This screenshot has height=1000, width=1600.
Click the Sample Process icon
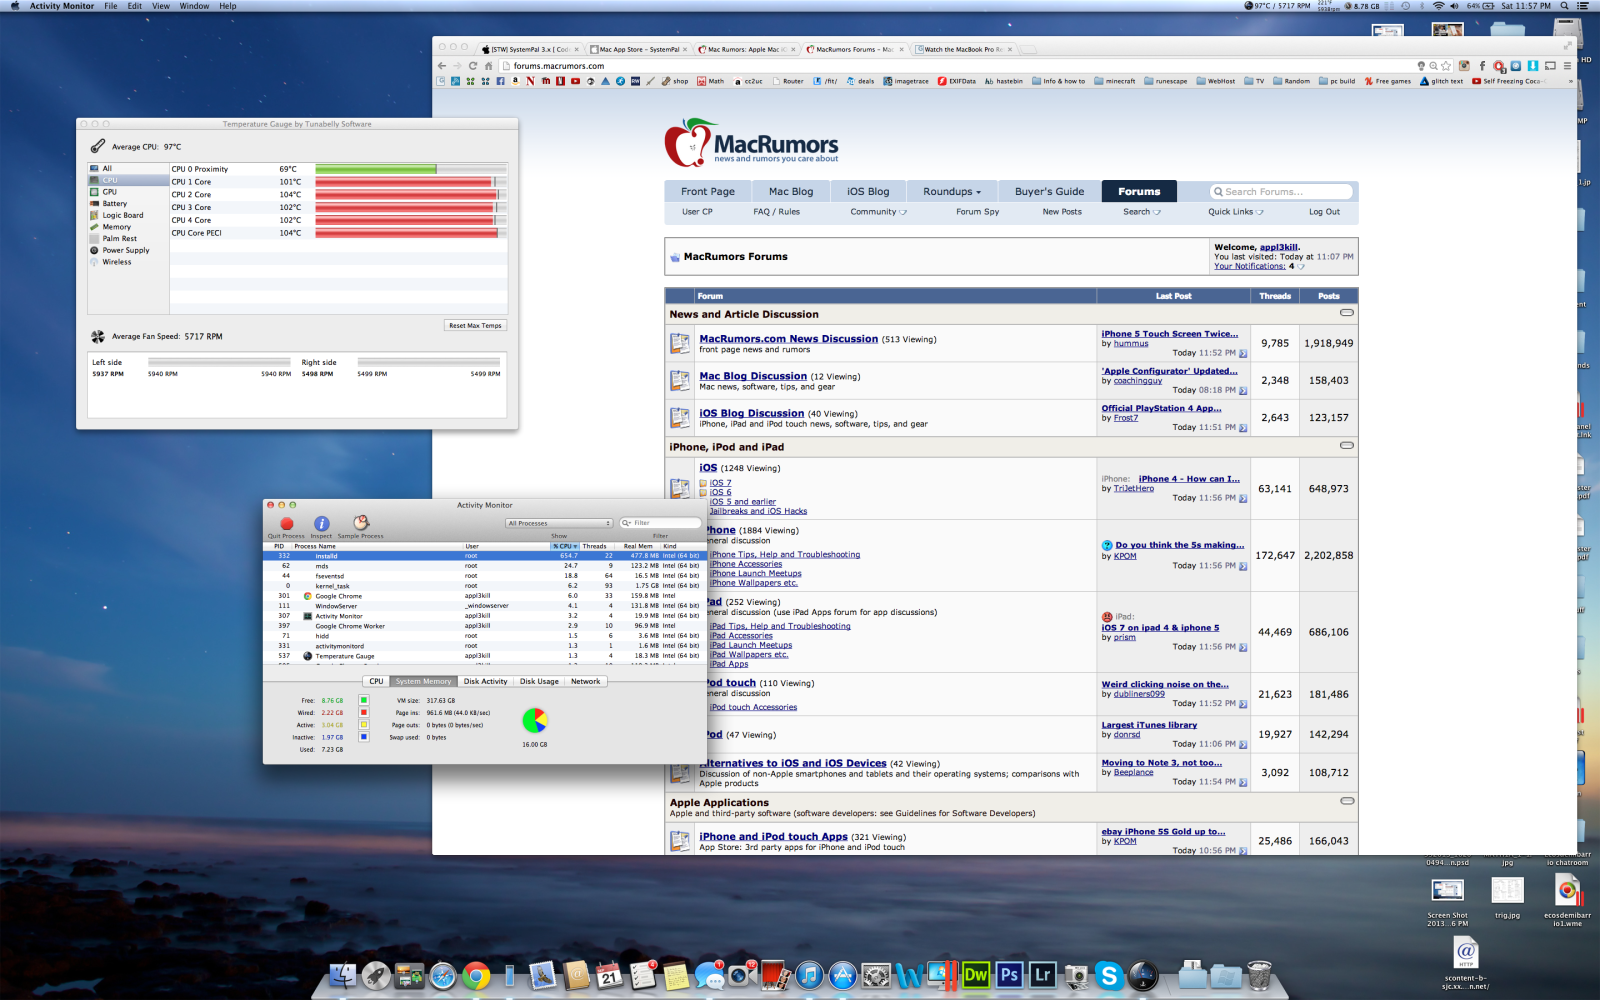[x=361, y=522]
